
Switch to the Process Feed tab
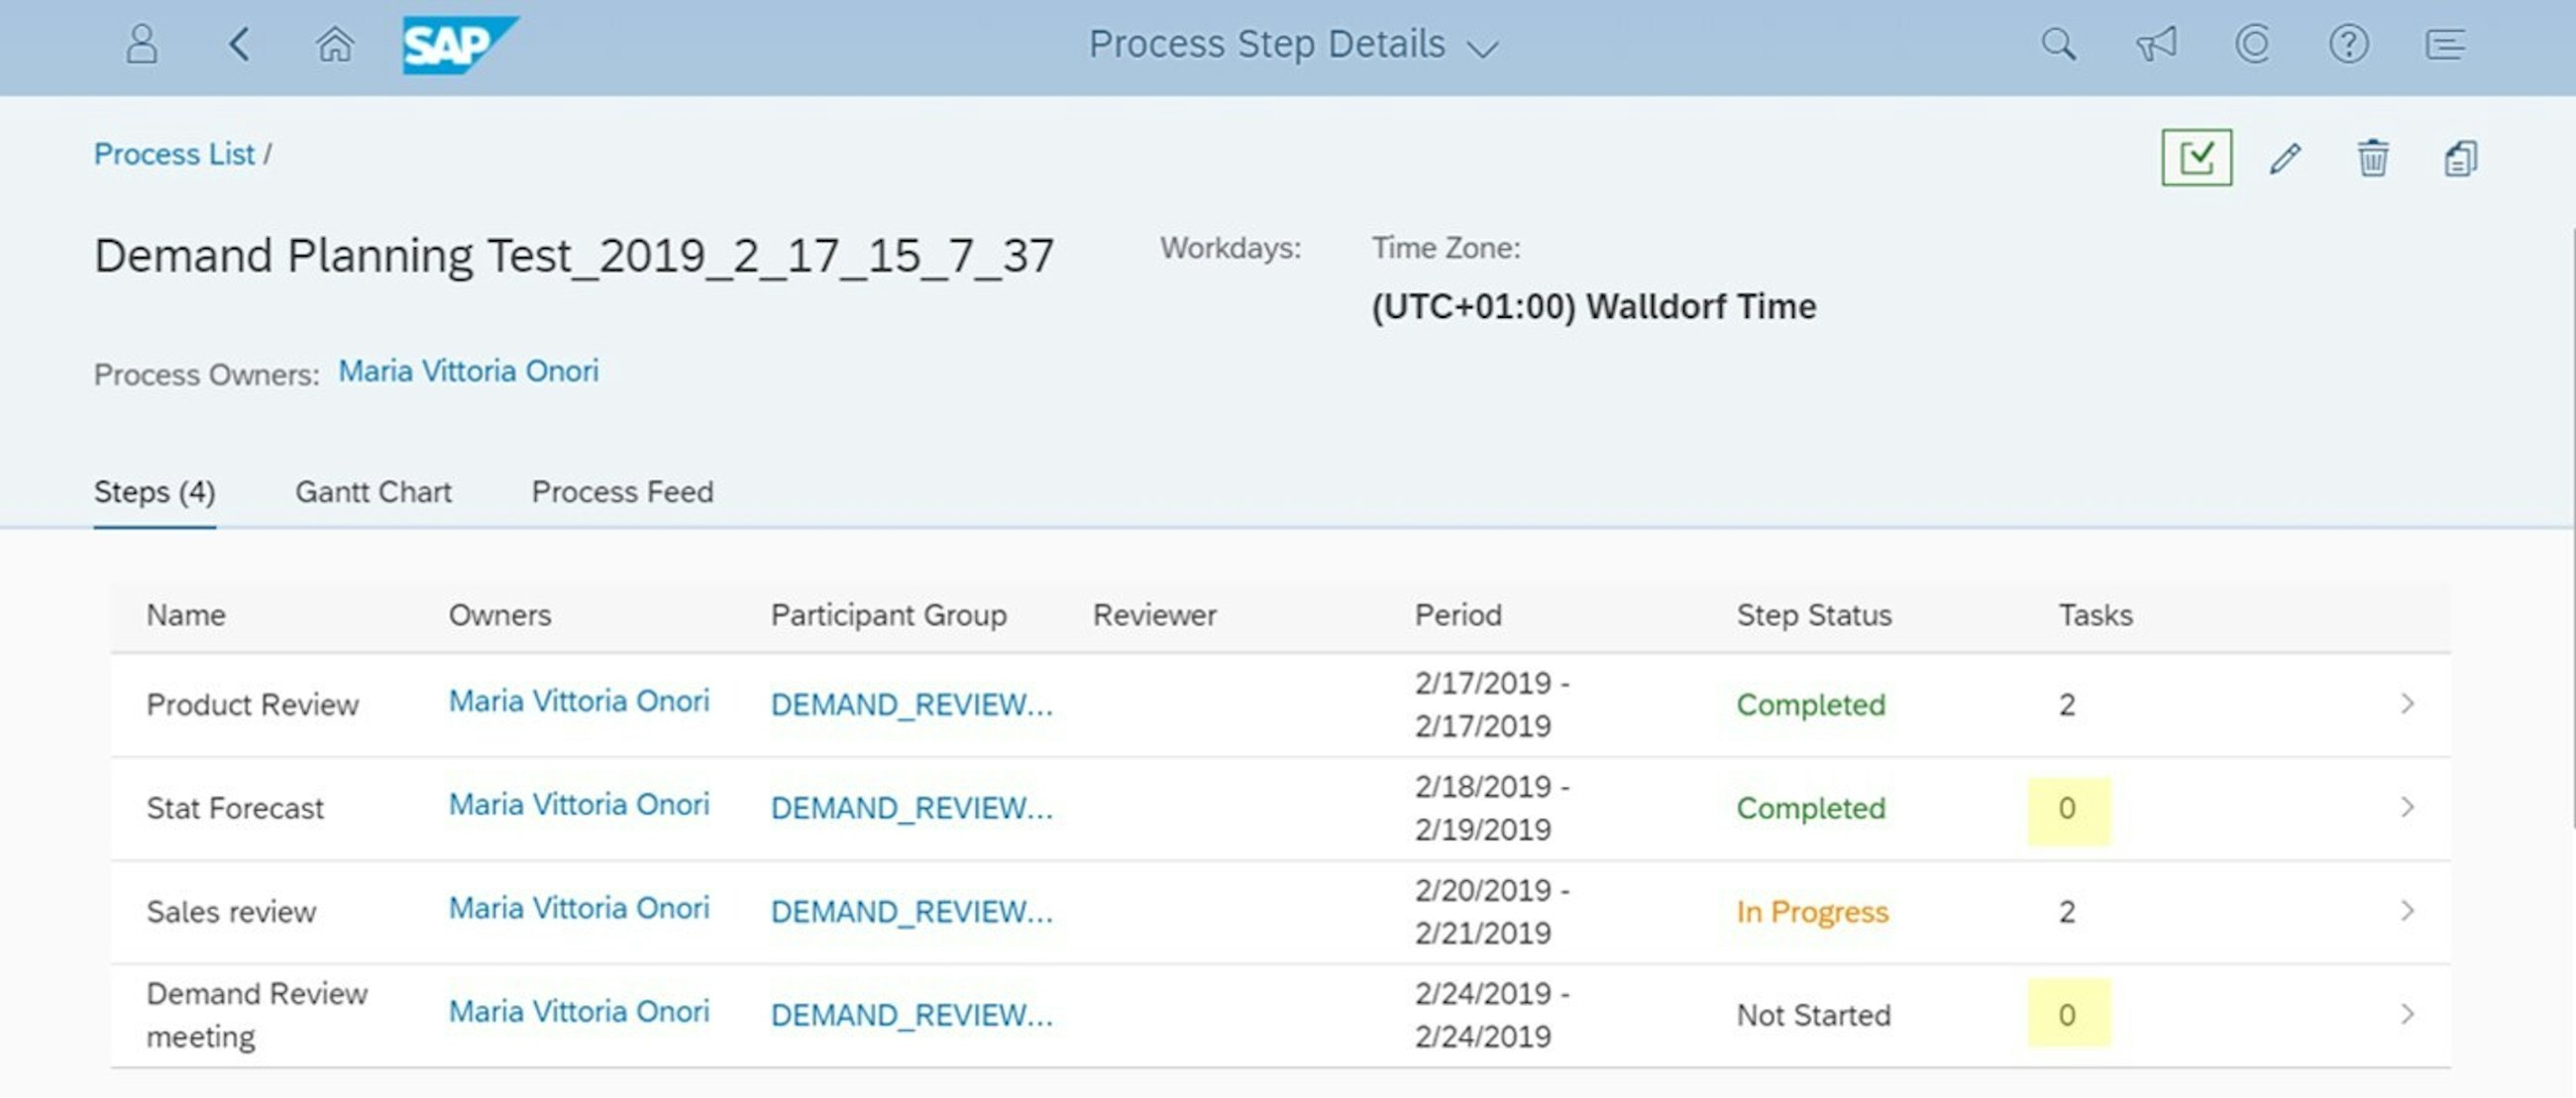[622, 492]
